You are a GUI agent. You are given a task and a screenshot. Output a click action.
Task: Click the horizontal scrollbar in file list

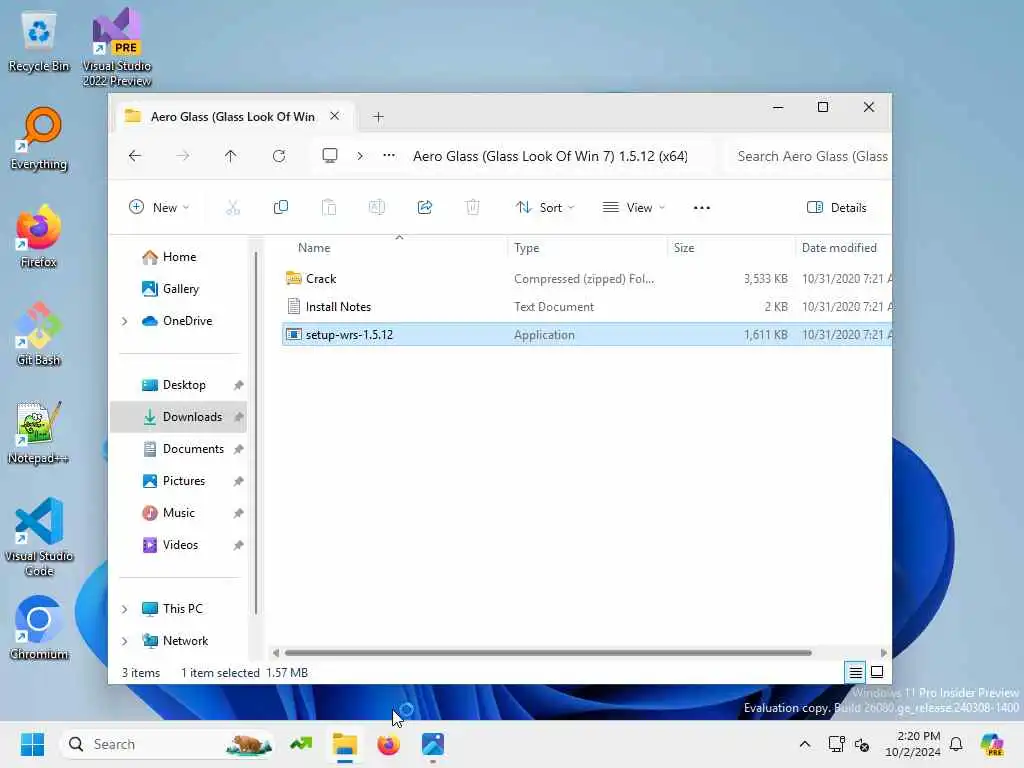tap(548, 652)
